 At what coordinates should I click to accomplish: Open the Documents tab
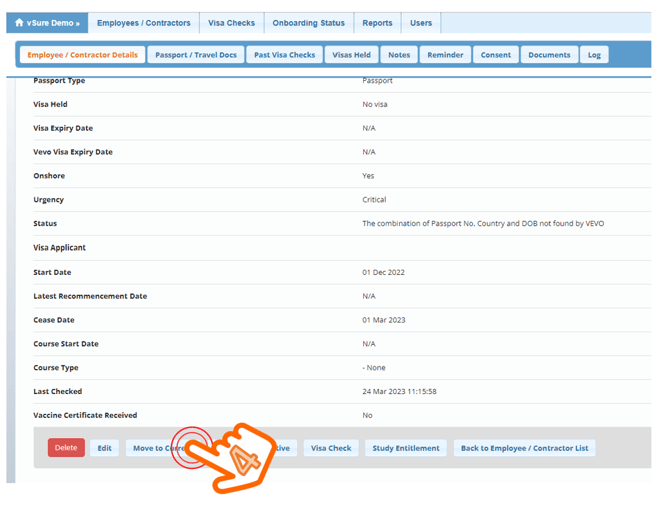coord(549,55)
